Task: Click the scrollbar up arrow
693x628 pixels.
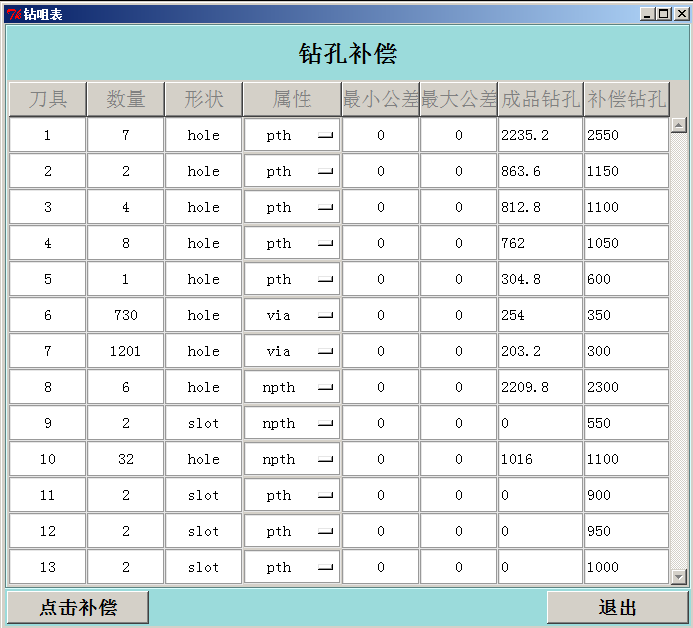Action: pyautogui.click(x=678, y=126)
